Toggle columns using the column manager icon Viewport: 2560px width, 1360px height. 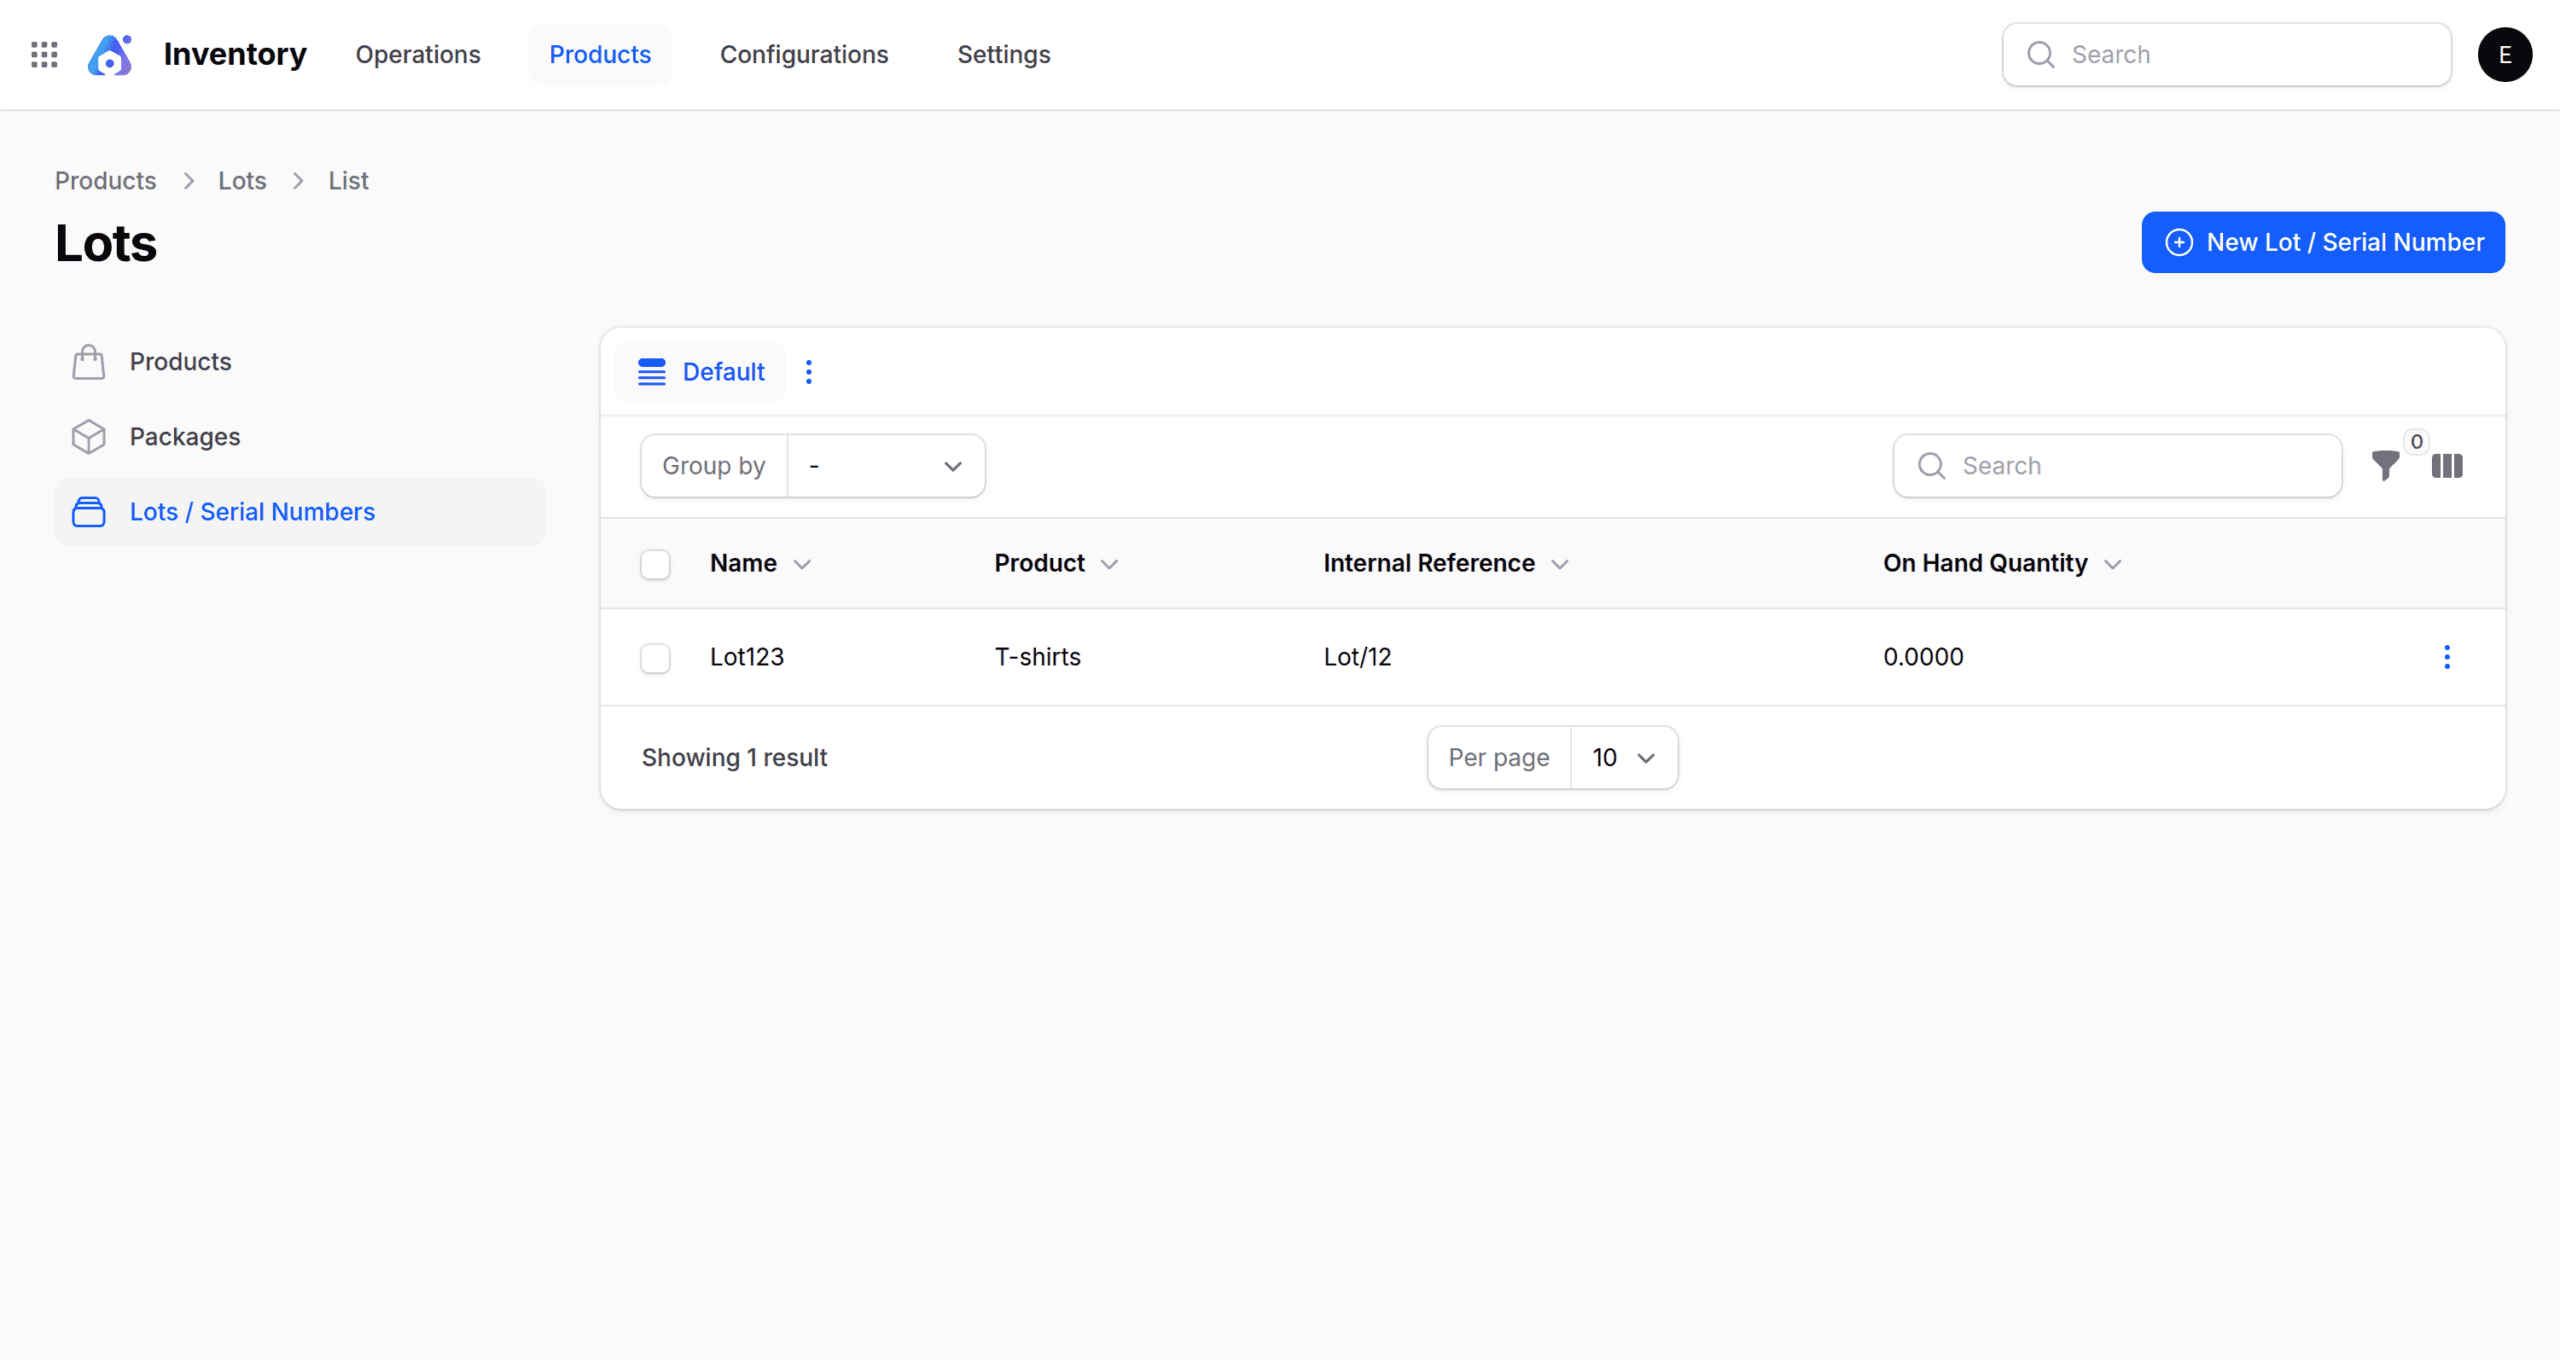(x=2447, y=466)
